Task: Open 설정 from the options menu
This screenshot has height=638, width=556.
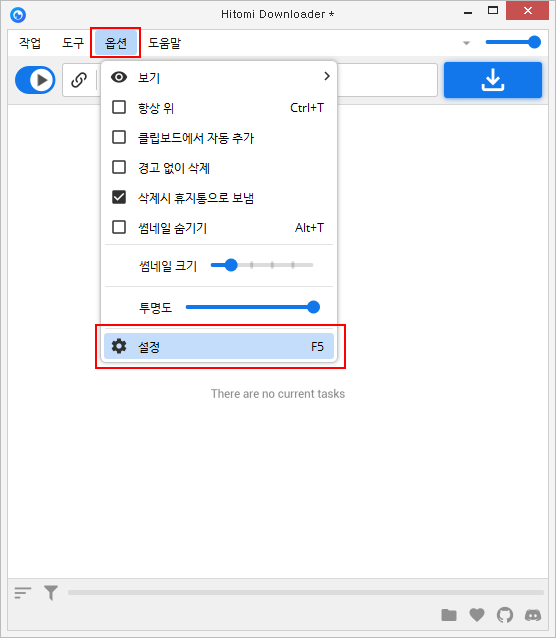Action: (x=219, y=346)
